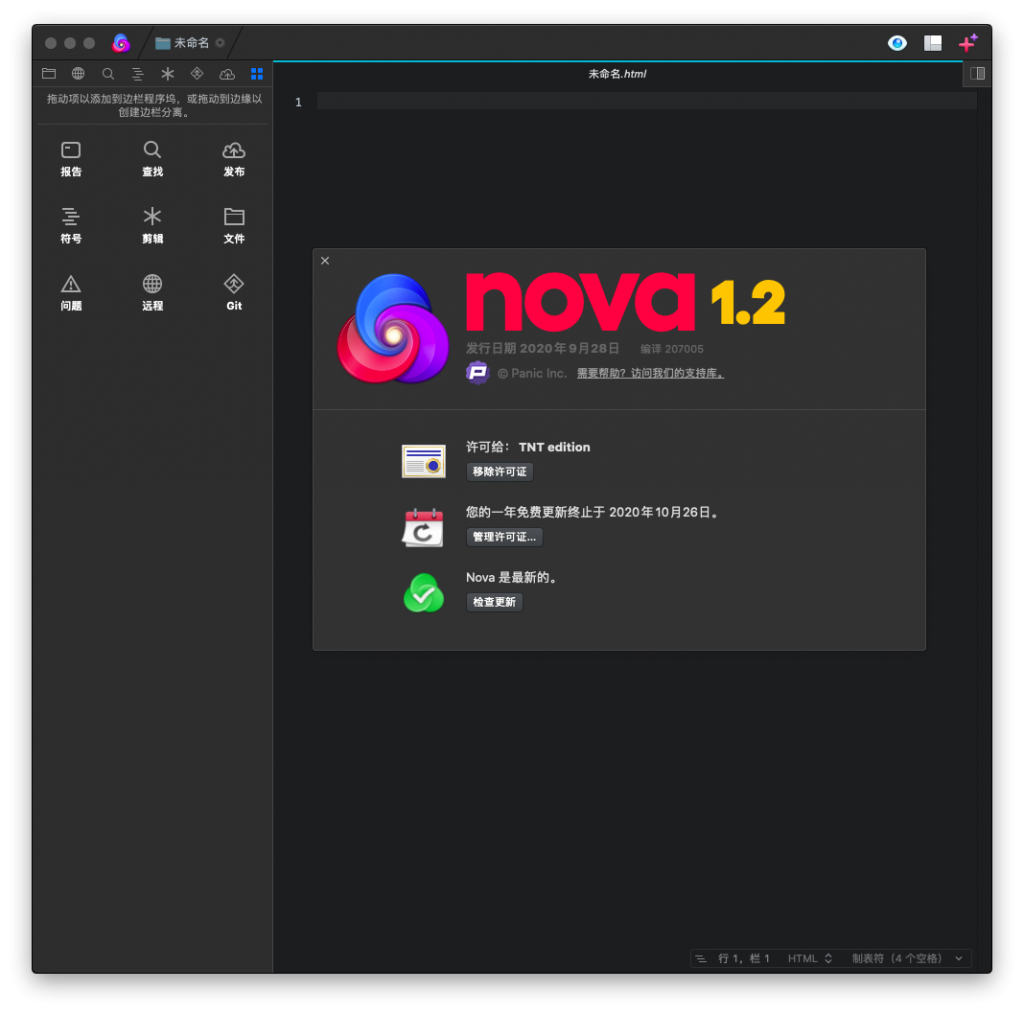Click the 行 1, 栏 1 cursor position indicator
The image size is (1024, 1013).
[744, 958]
